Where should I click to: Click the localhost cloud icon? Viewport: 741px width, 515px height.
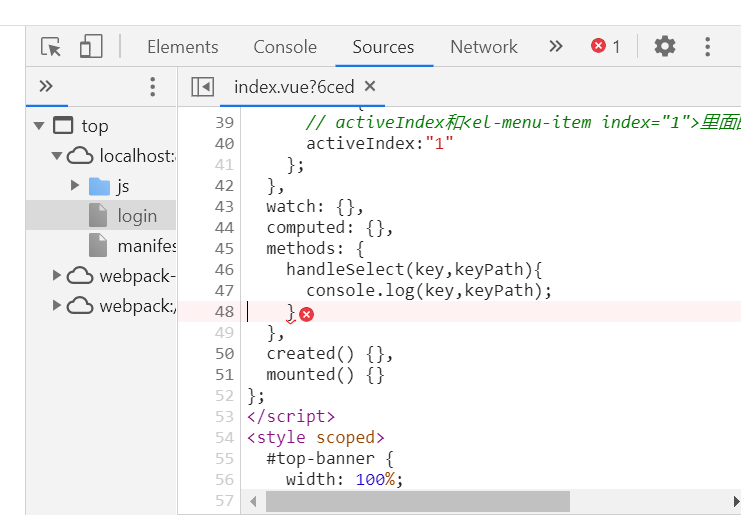pyautogui.click(x=80, y=155)
